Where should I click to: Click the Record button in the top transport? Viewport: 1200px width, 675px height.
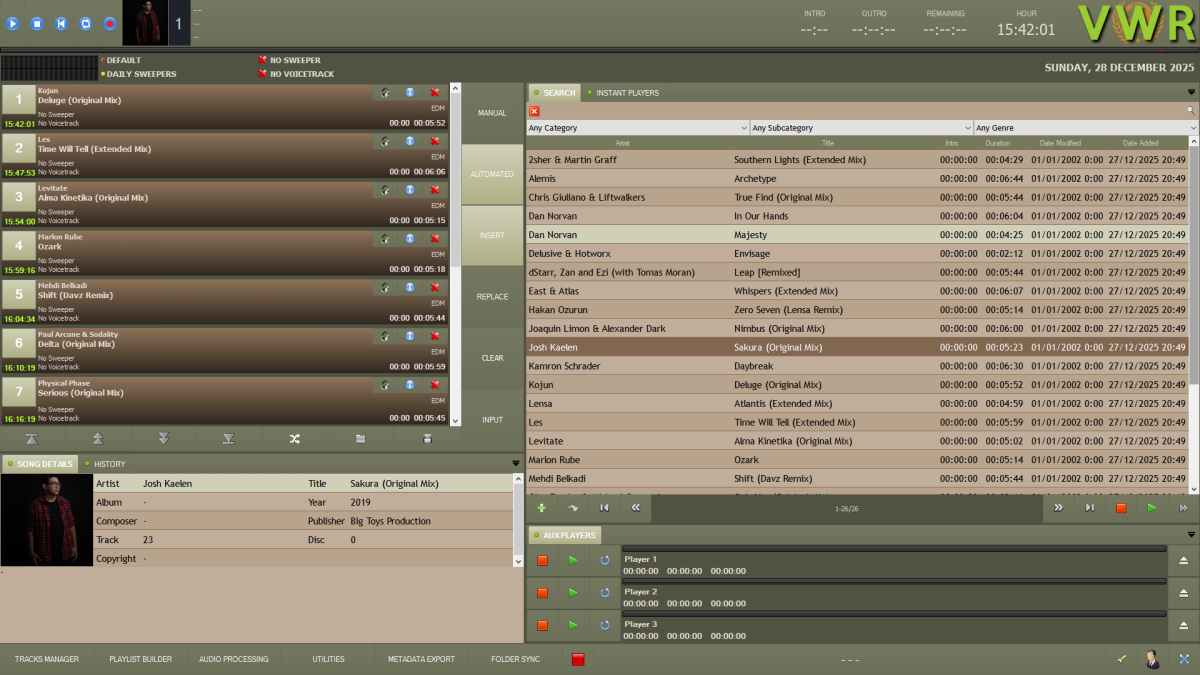click(110, 23)
